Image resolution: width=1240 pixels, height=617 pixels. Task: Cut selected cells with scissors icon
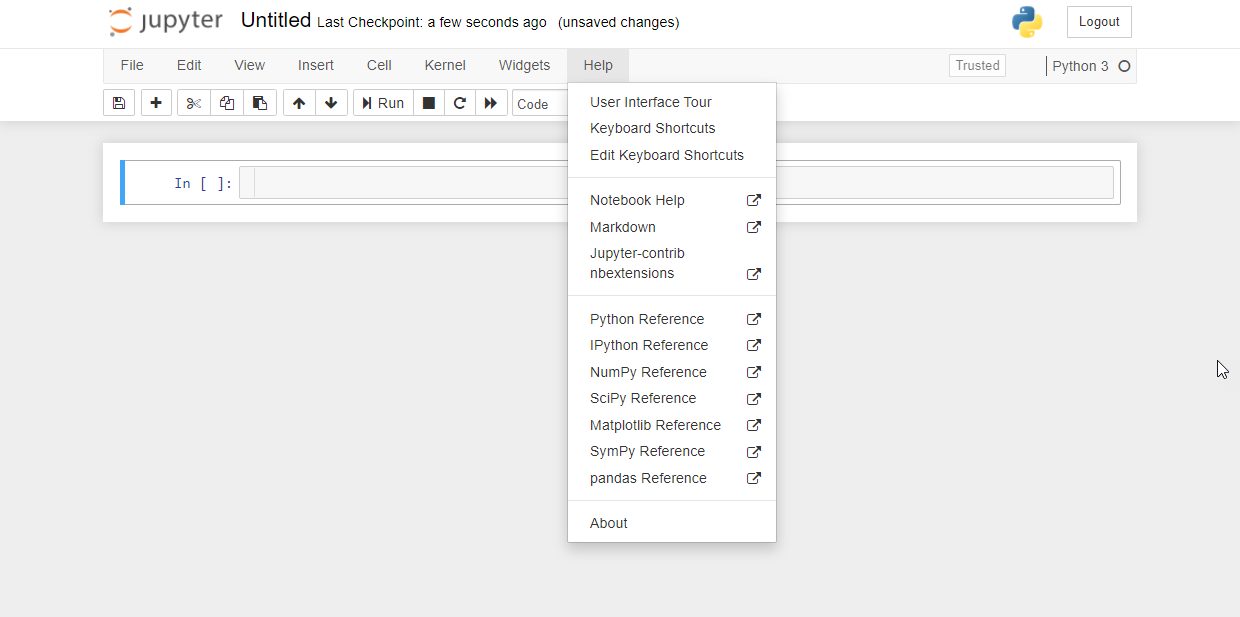194,103
